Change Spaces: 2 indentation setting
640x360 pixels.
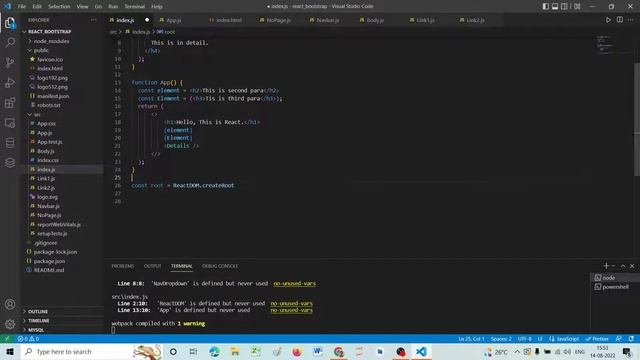(501, 339)
